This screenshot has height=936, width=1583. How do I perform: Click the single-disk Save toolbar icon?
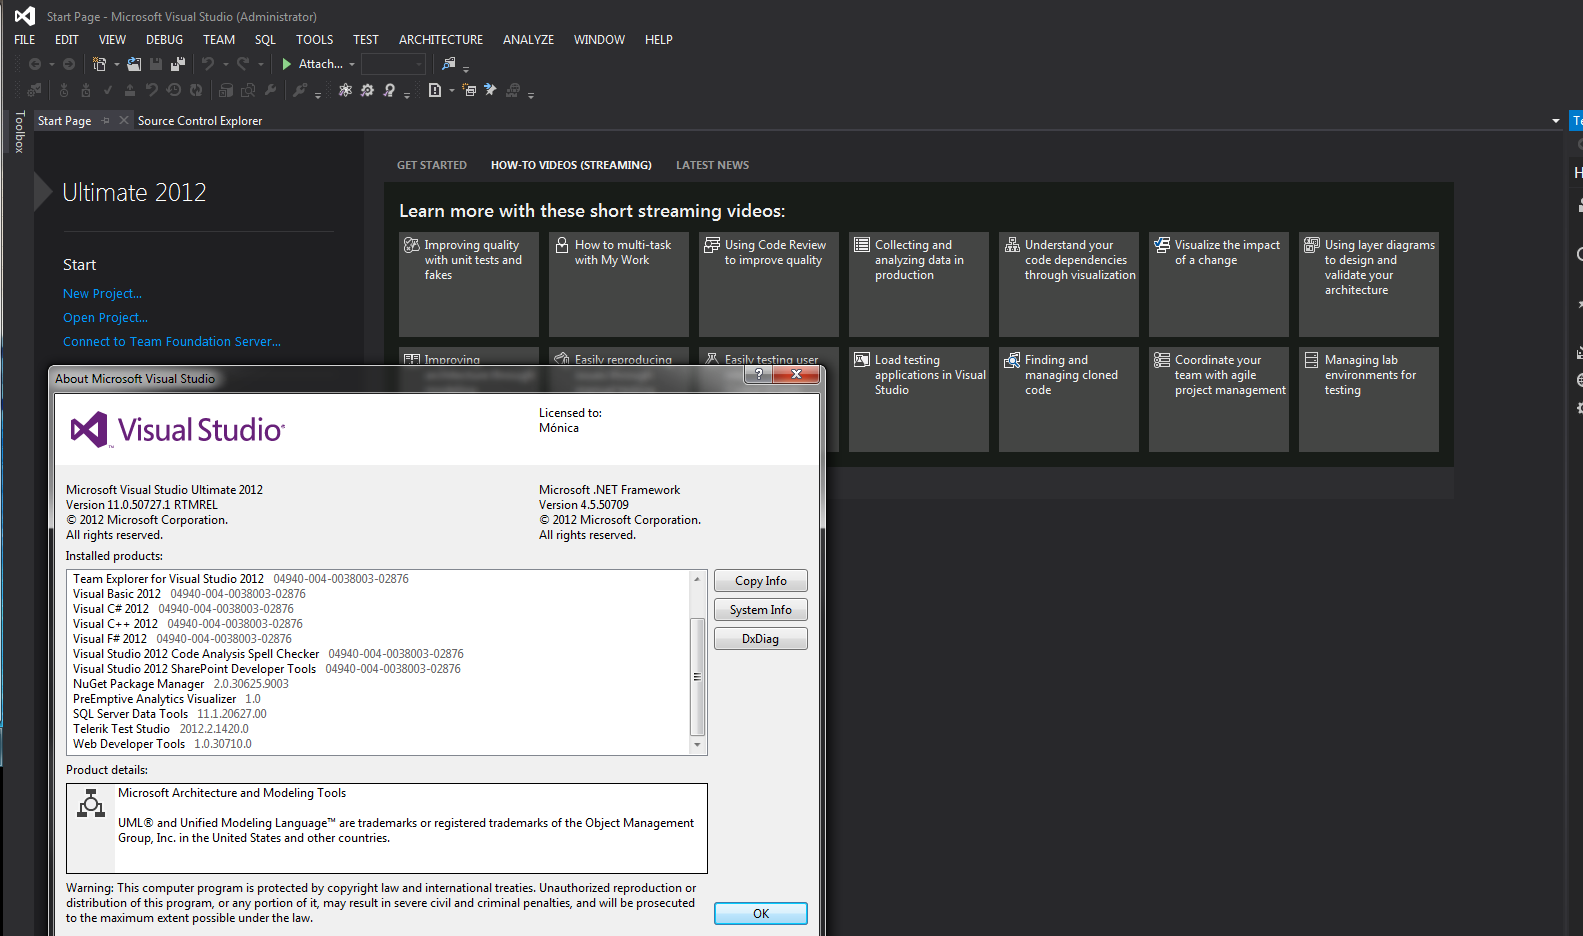(x=156, y=64)
